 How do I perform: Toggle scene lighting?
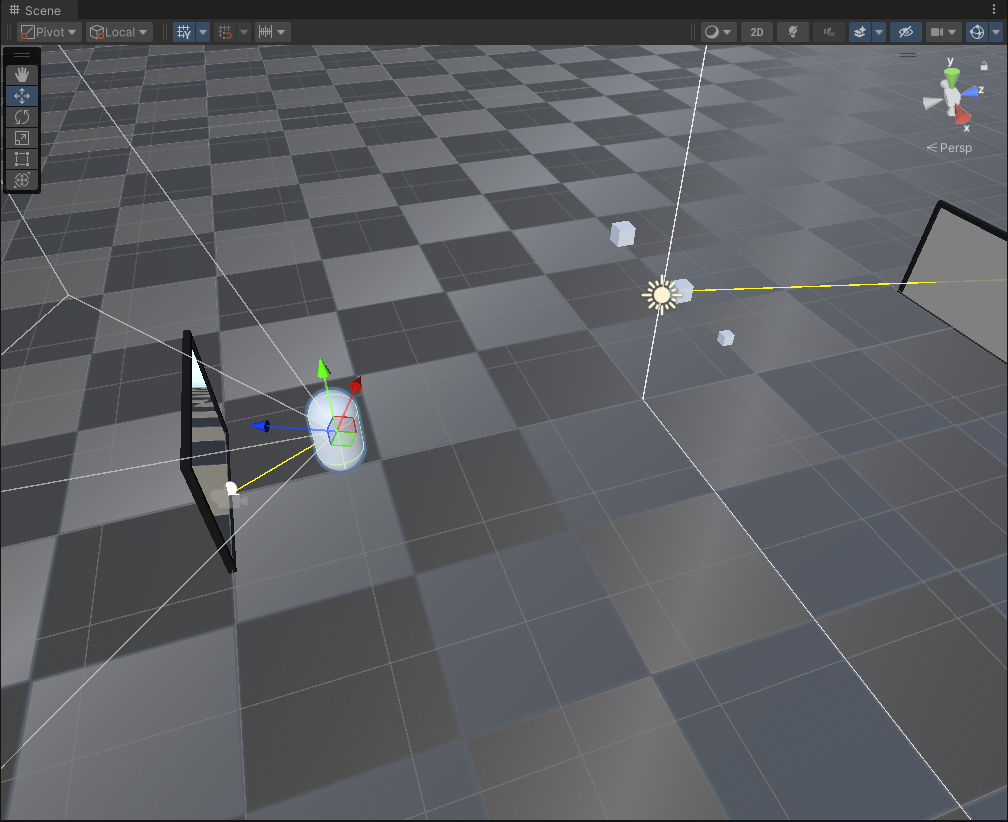click(x=793, y=32)
